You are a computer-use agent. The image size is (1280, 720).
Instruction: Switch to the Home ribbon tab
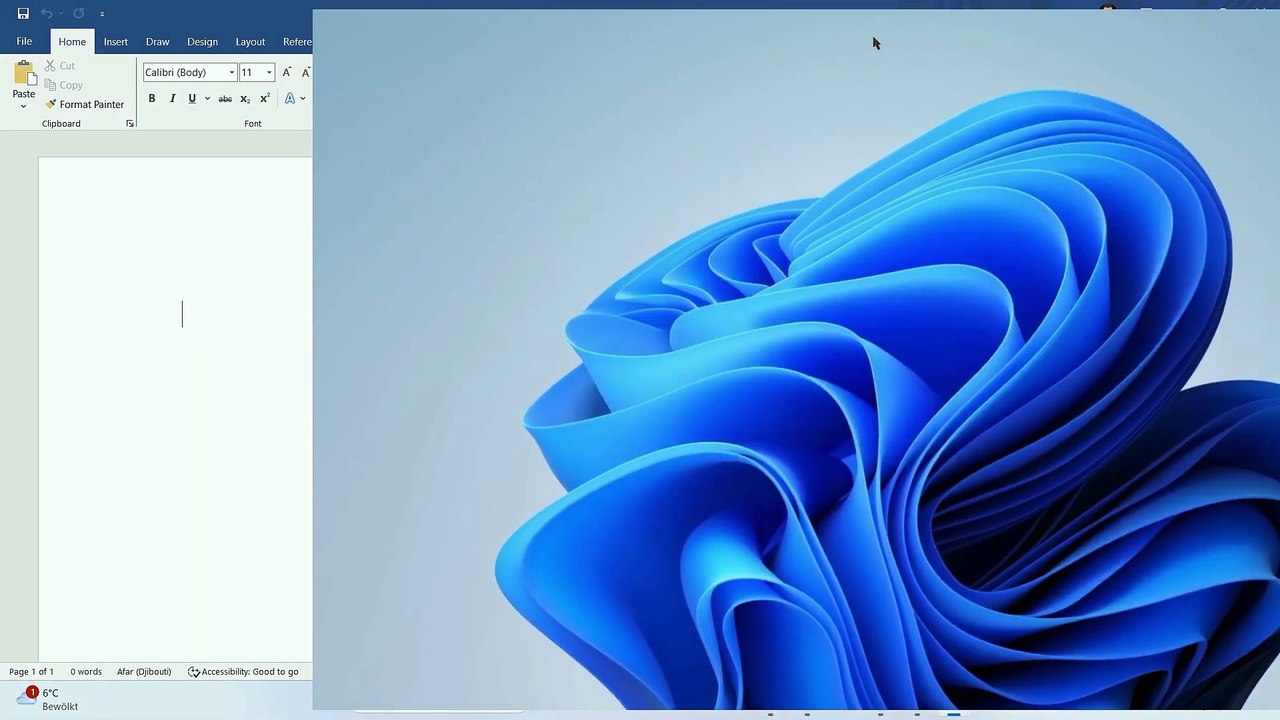pos(72,42)
